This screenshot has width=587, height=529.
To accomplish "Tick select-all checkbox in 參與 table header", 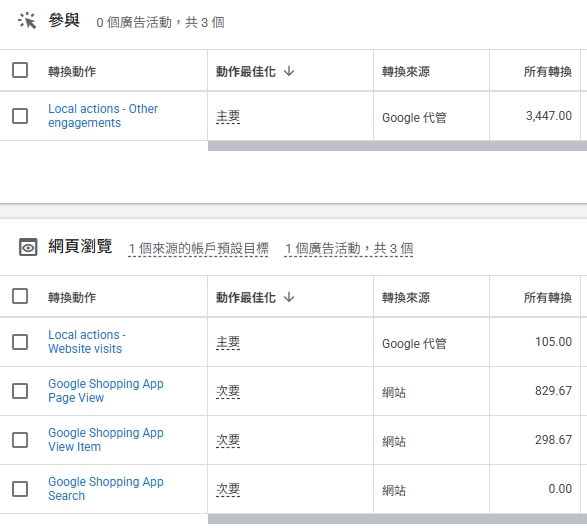I will [x=20, y=70].
